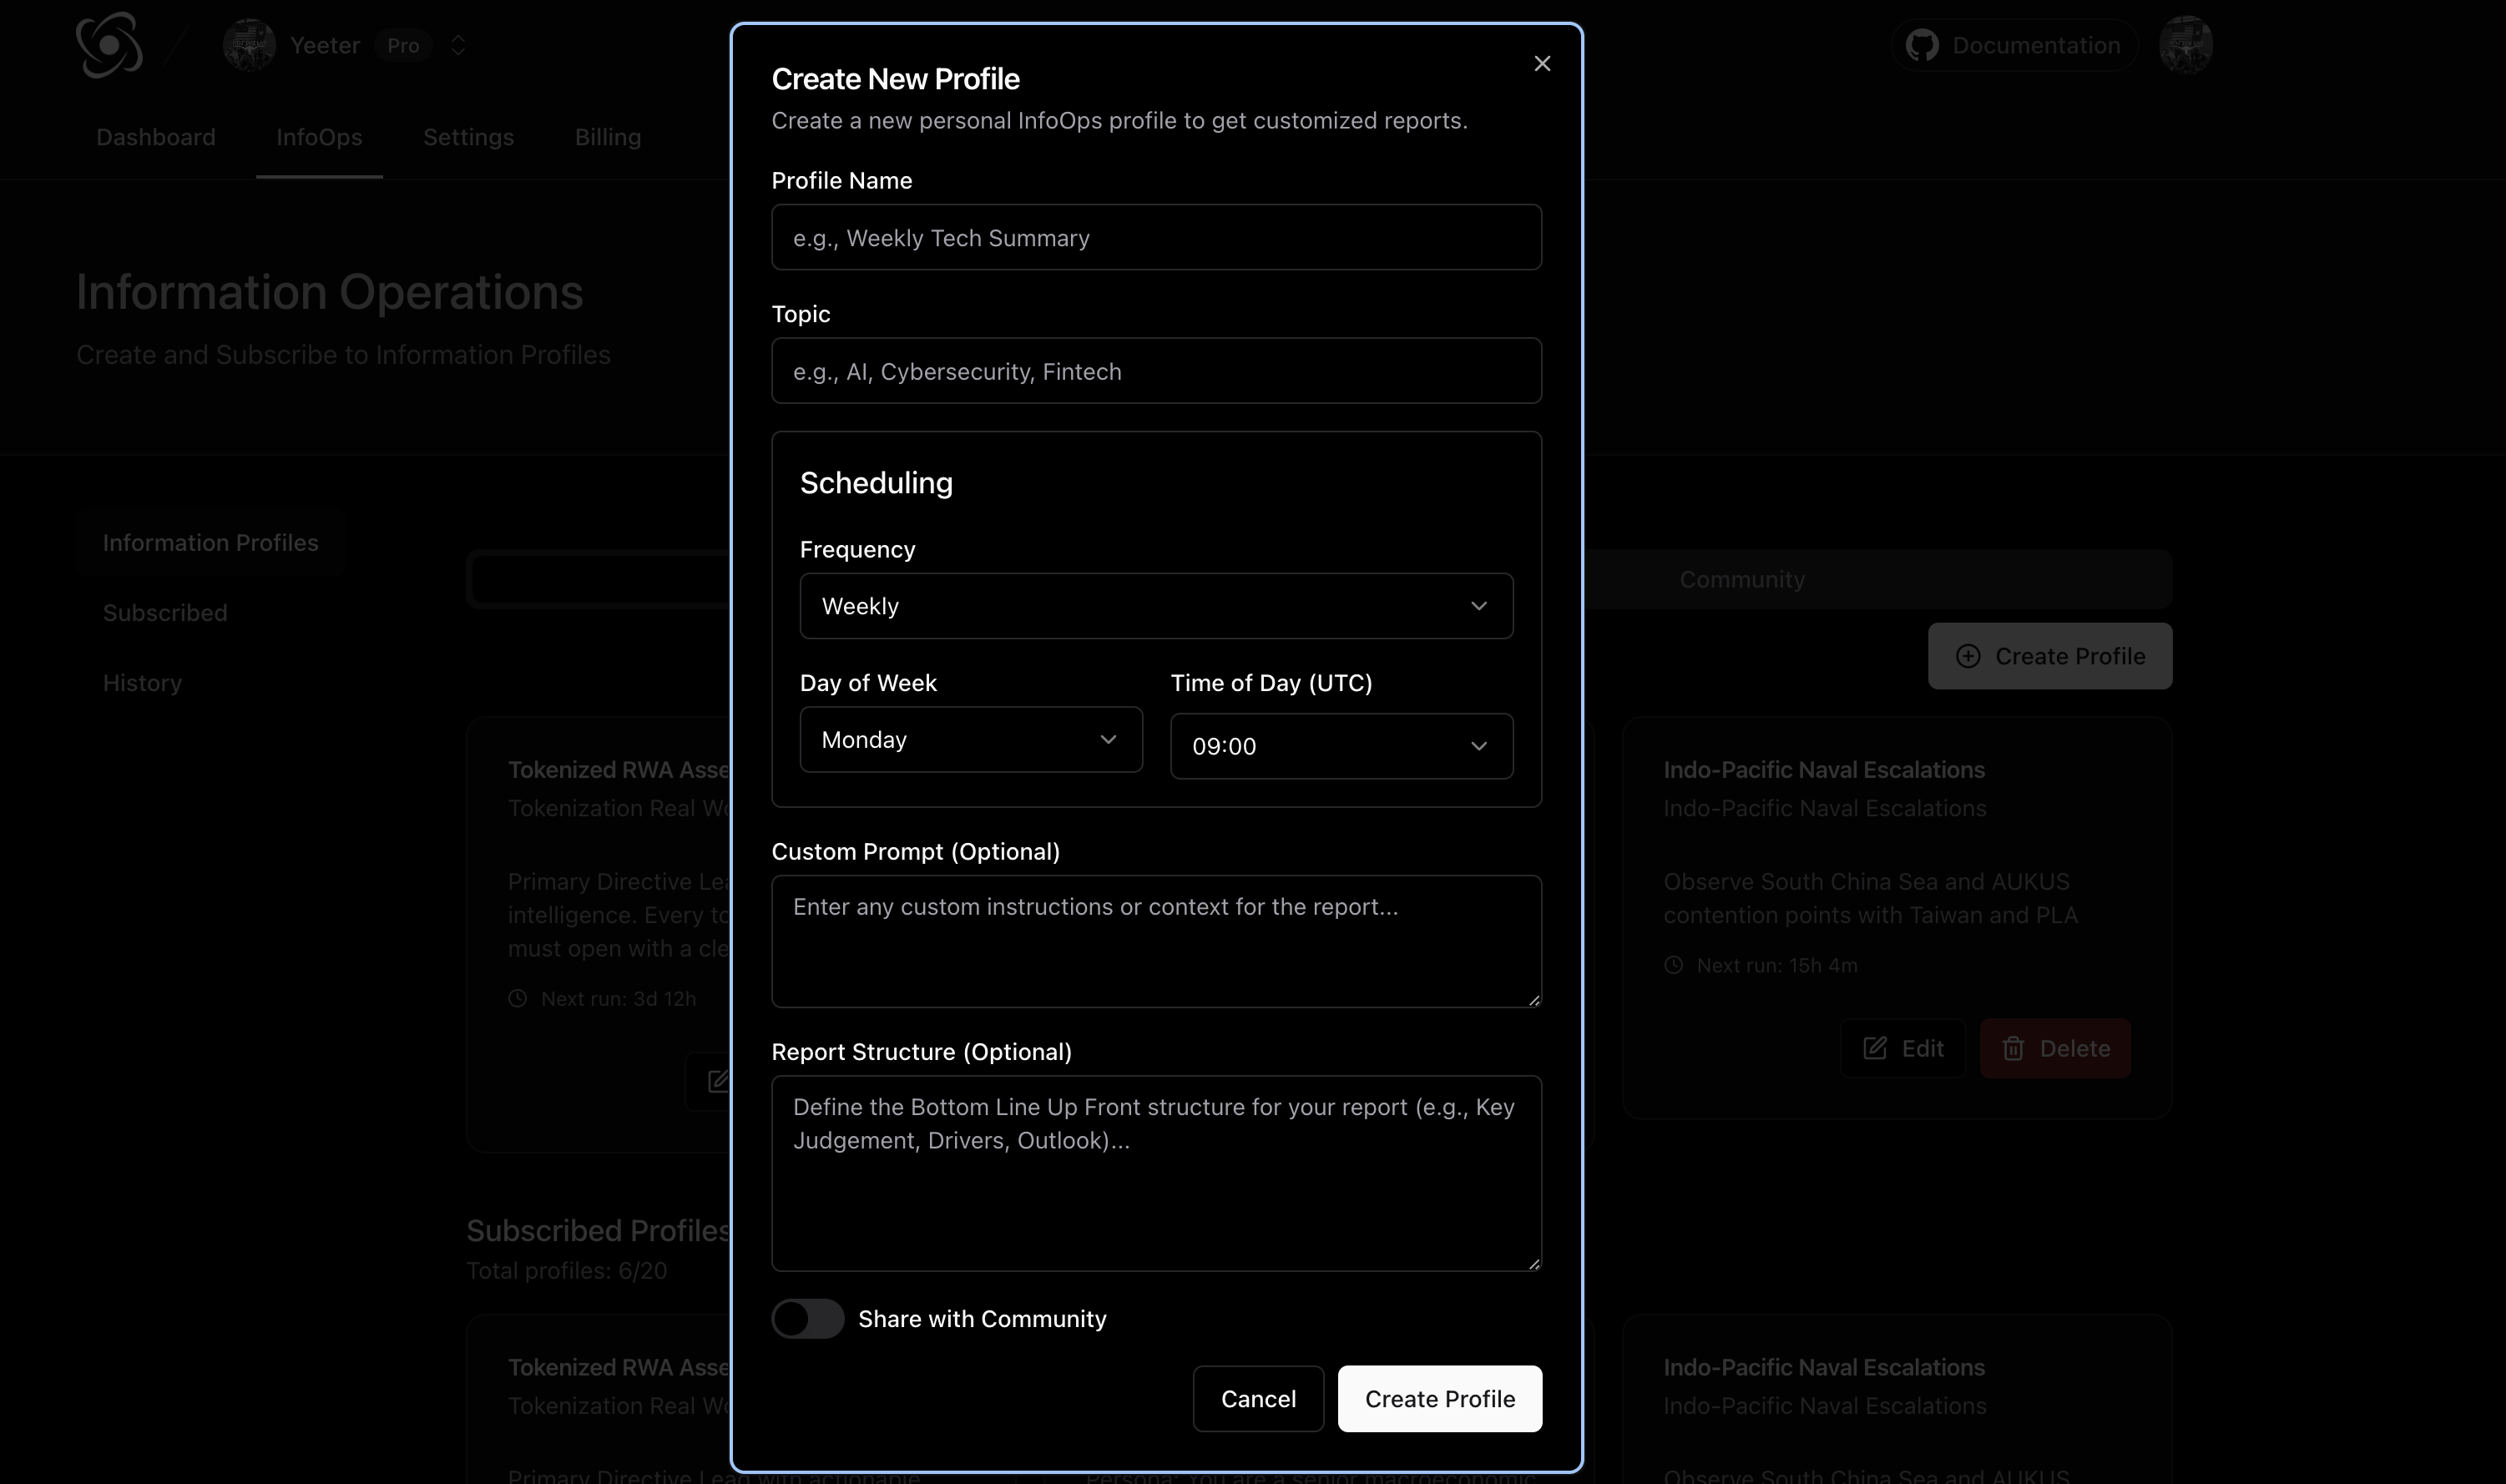Click the GitHub Documentation icon
The width and height of the screenshot is (2506, 1484).
pyautogui.click(x=1921, y=45)
